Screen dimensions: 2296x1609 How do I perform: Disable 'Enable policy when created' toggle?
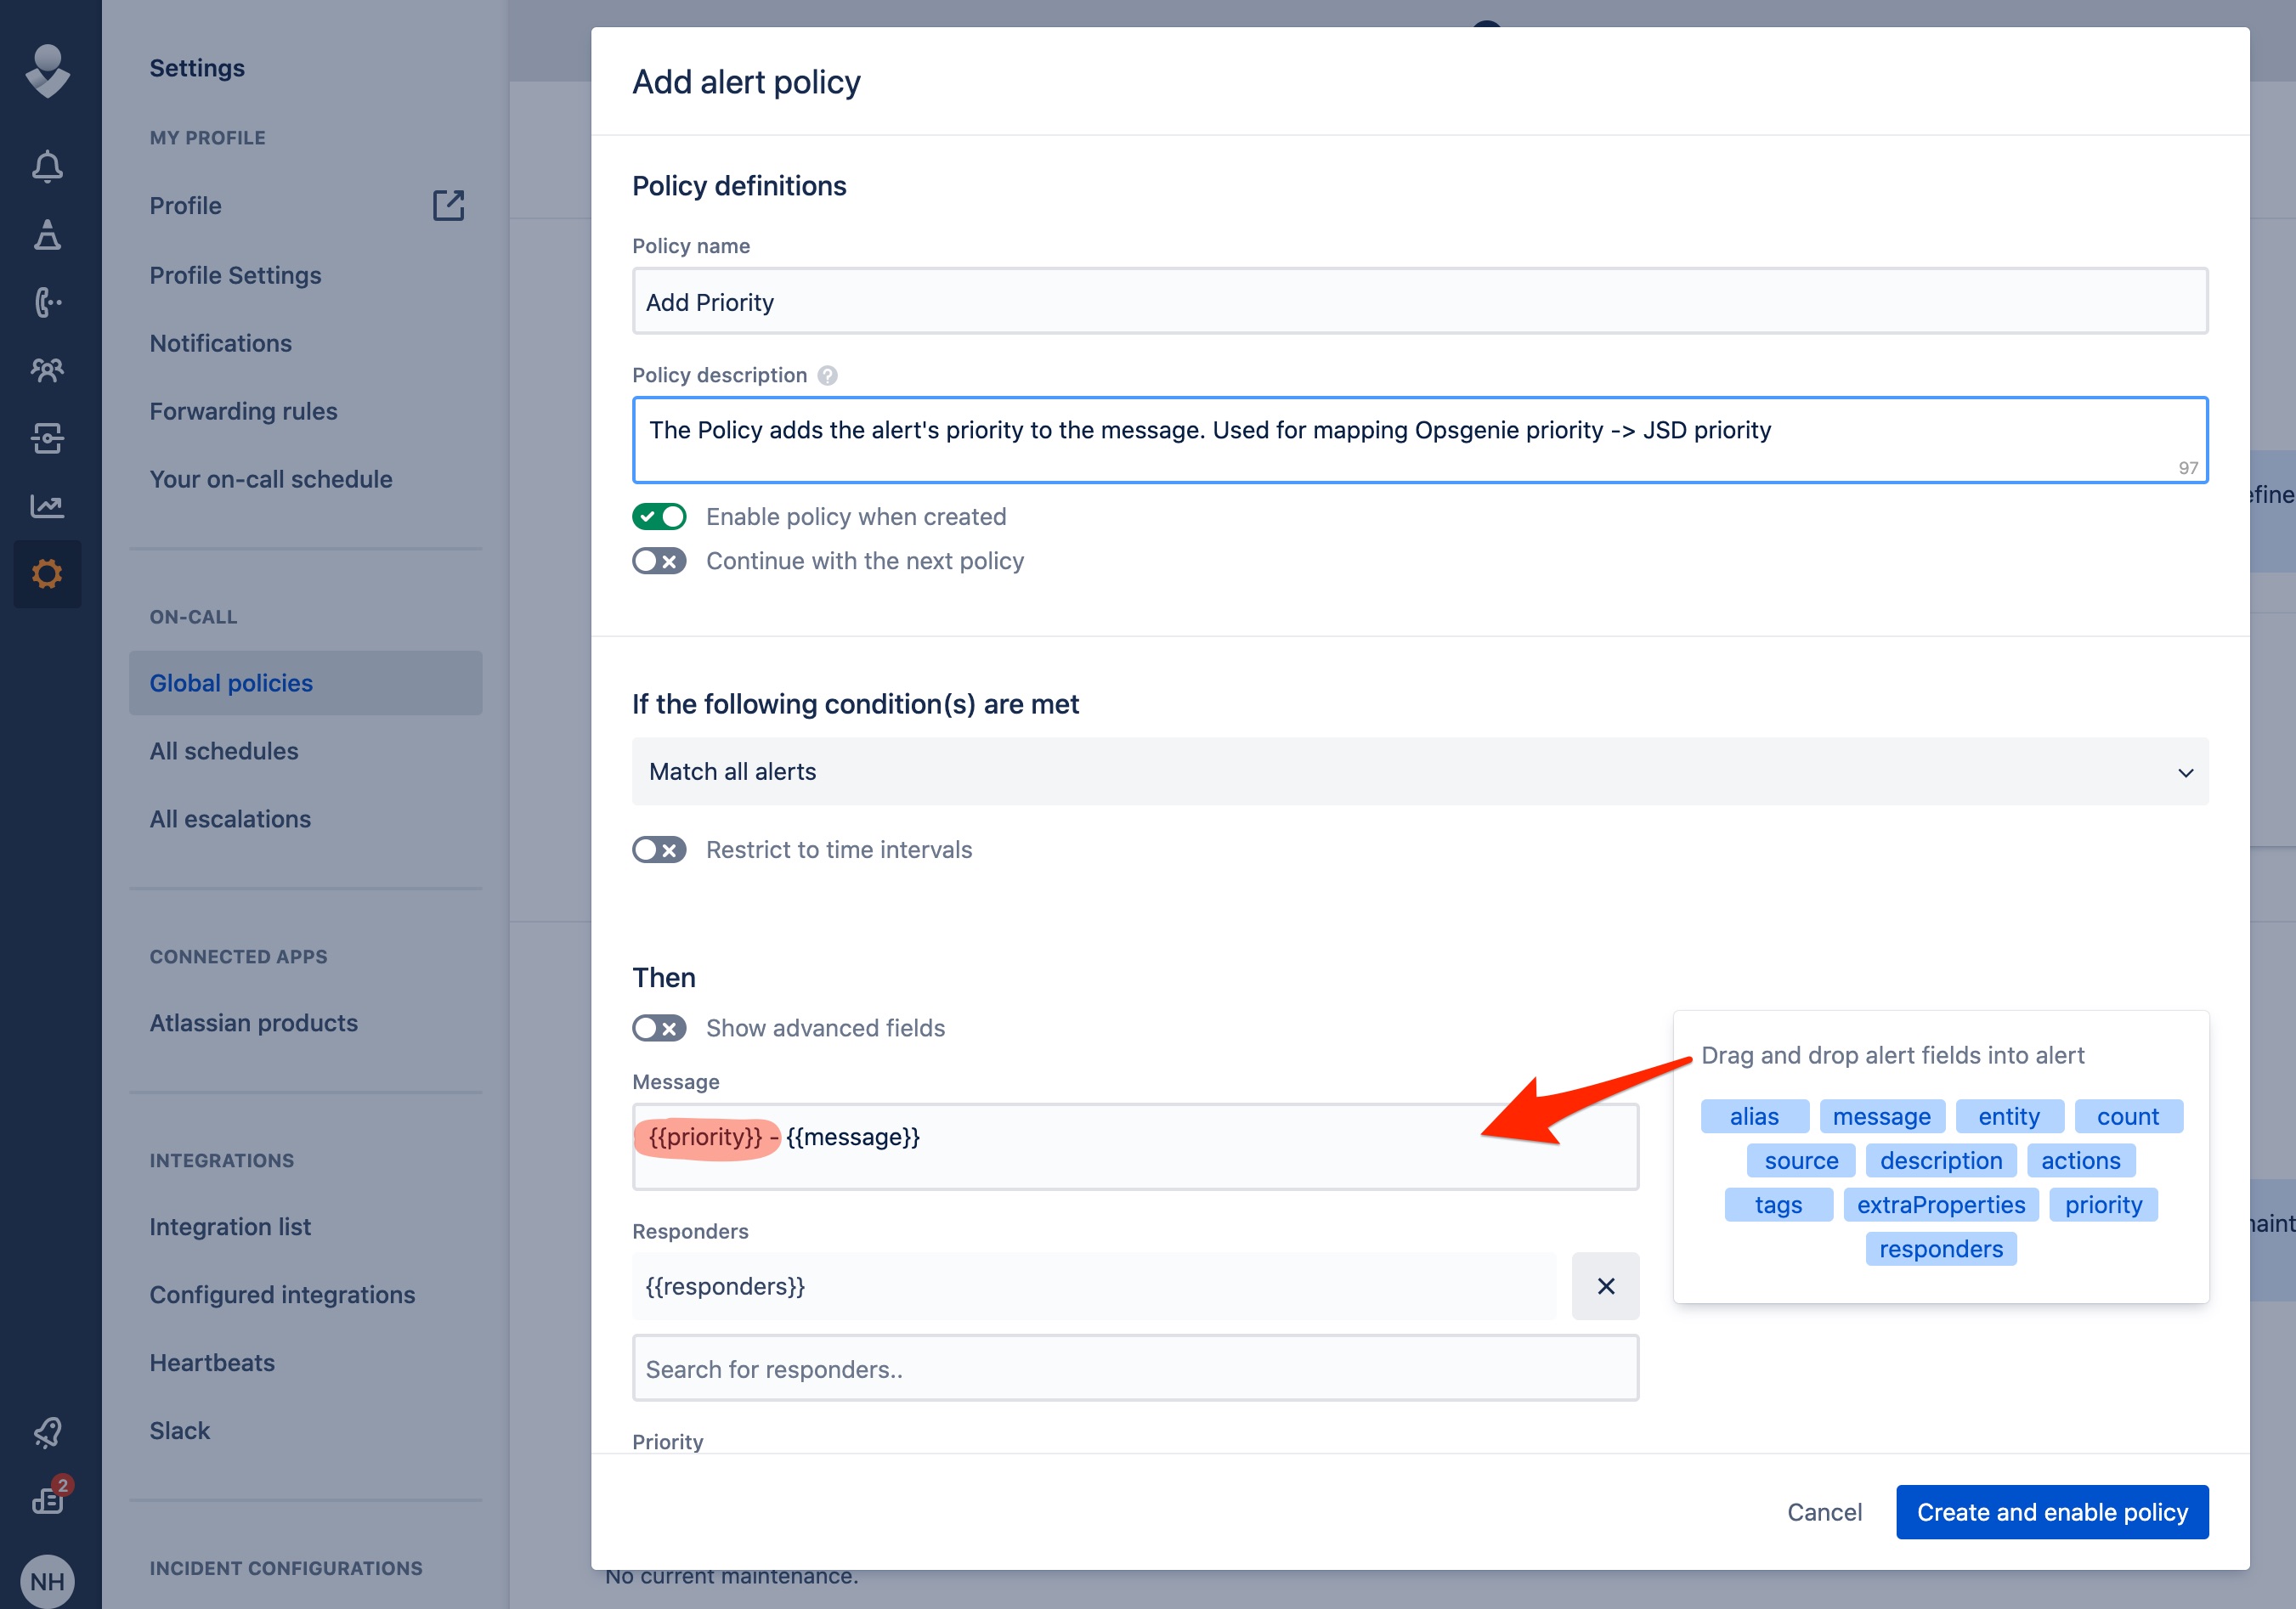[x=659, y=516]
